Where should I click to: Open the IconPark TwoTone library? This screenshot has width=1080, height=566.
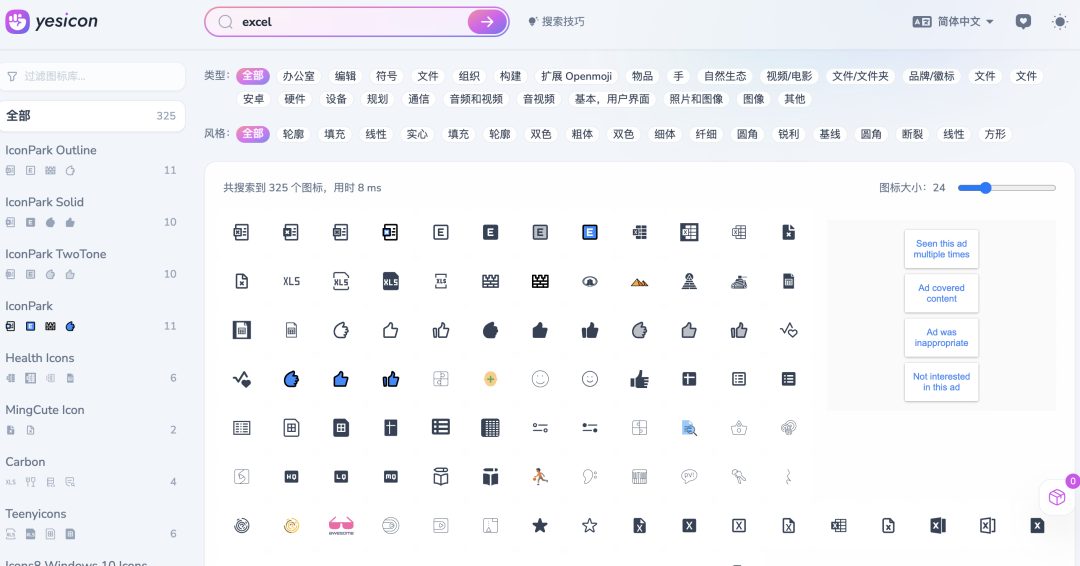coord(56,254)
